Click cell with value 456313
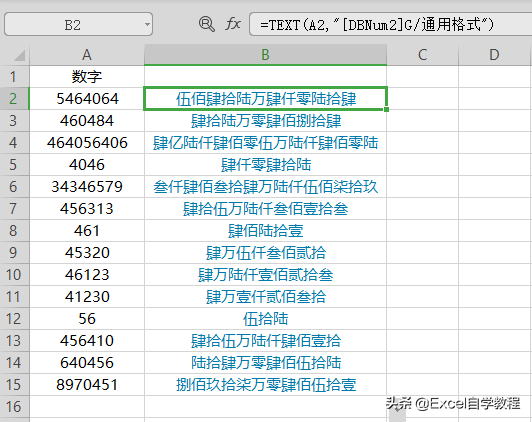Image resolution: width=532 pixels, height=422 pixels. 87,209
